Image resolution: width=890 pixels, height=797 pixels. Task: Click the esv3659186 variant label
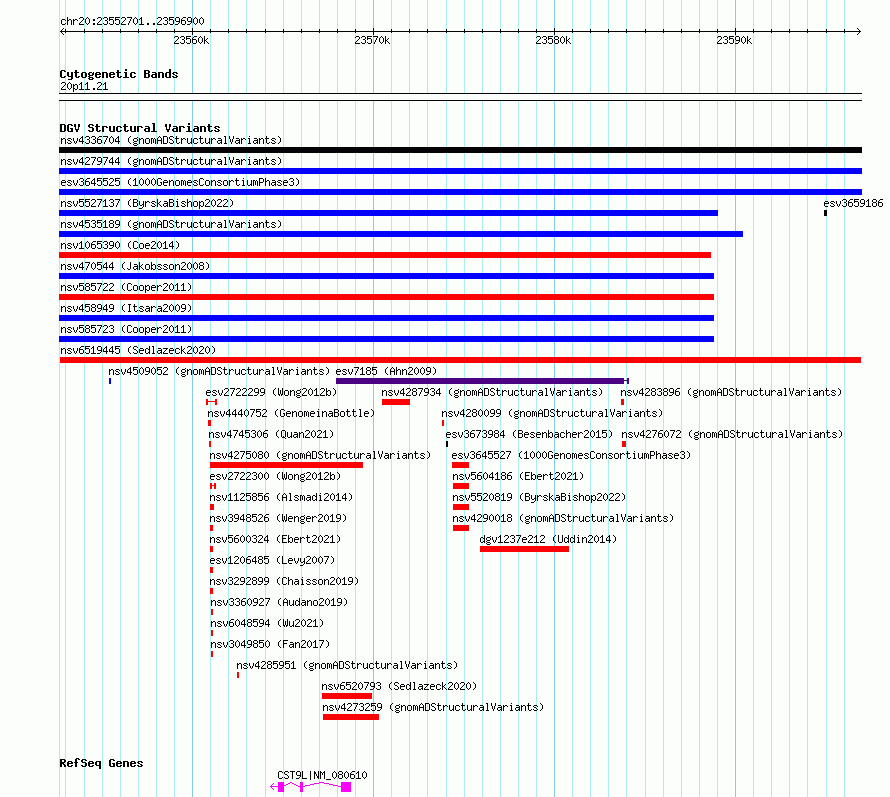(x=853, y=203)
